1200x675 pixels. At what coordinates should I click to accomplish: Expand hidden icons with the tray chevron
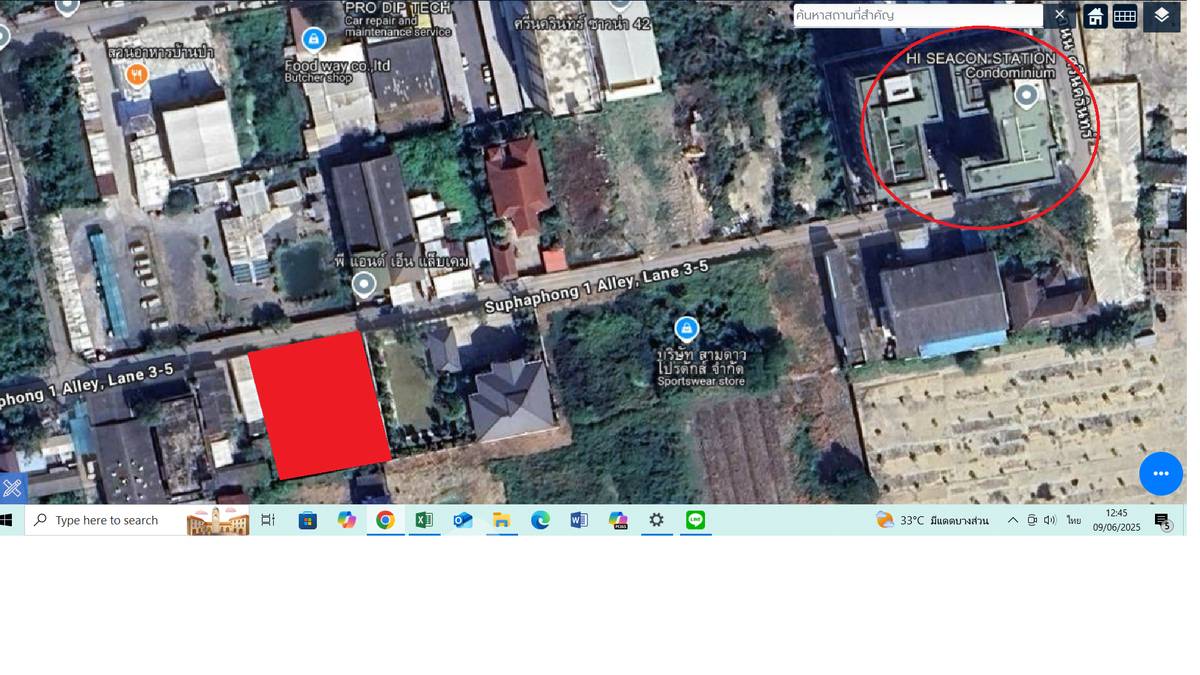[1013, 520]
